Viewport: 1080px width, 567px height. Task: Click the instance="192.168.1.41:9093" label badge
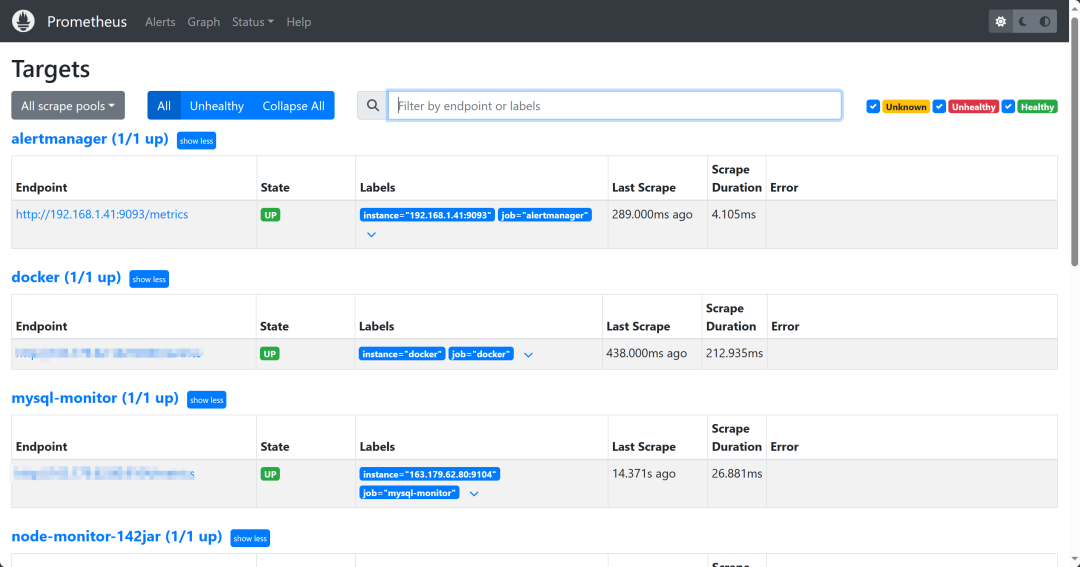pyautogui.click(x=427, y=215)
